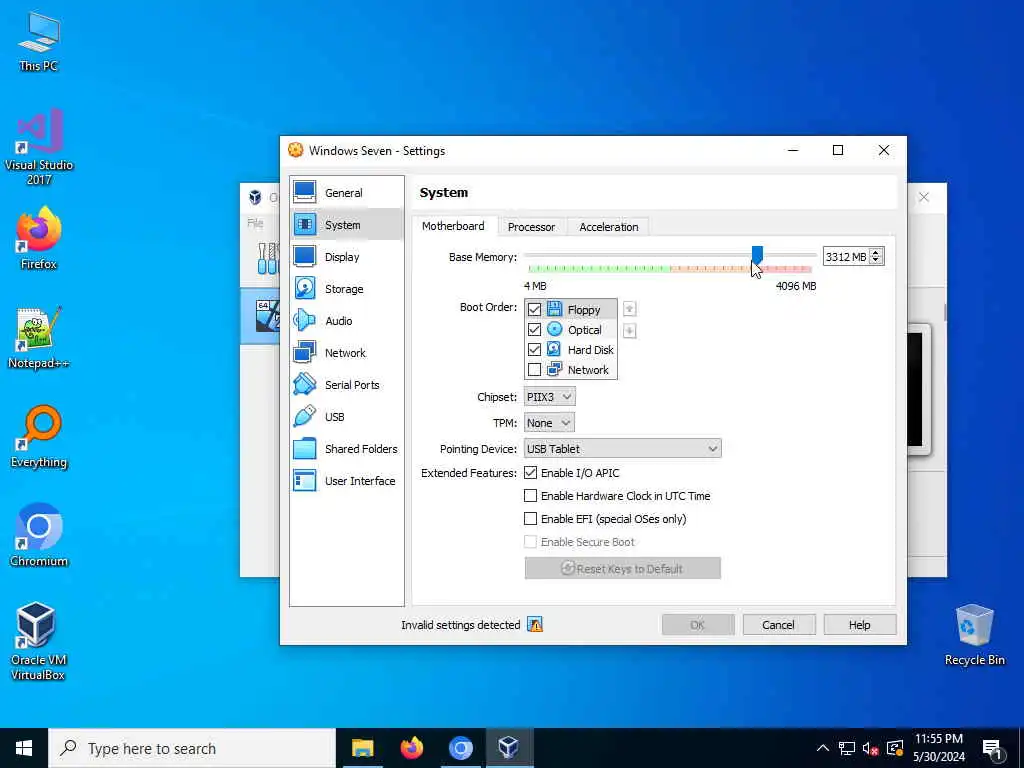Uncheck Hard Disk in boot order

(x=534, y=349)
